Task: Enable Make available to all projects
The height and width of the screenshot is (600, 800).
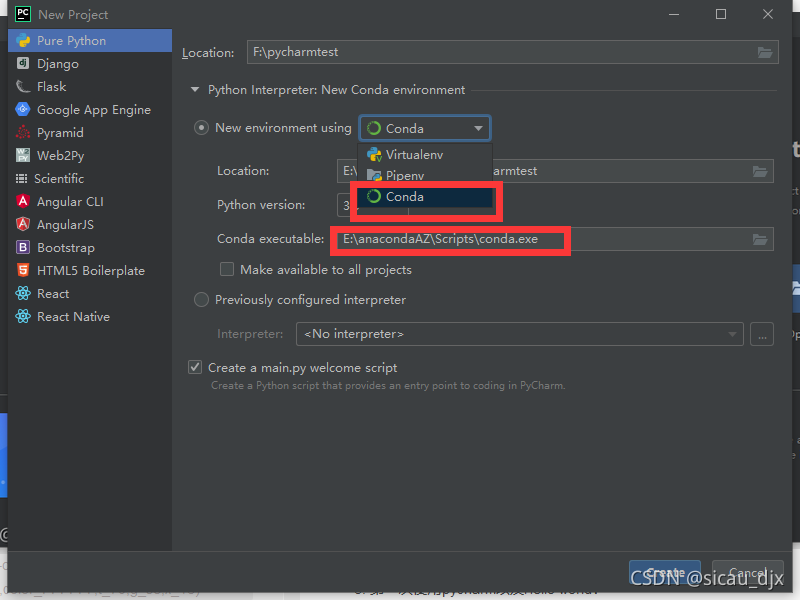Action: pyautogui.click(x=227, y=269)
